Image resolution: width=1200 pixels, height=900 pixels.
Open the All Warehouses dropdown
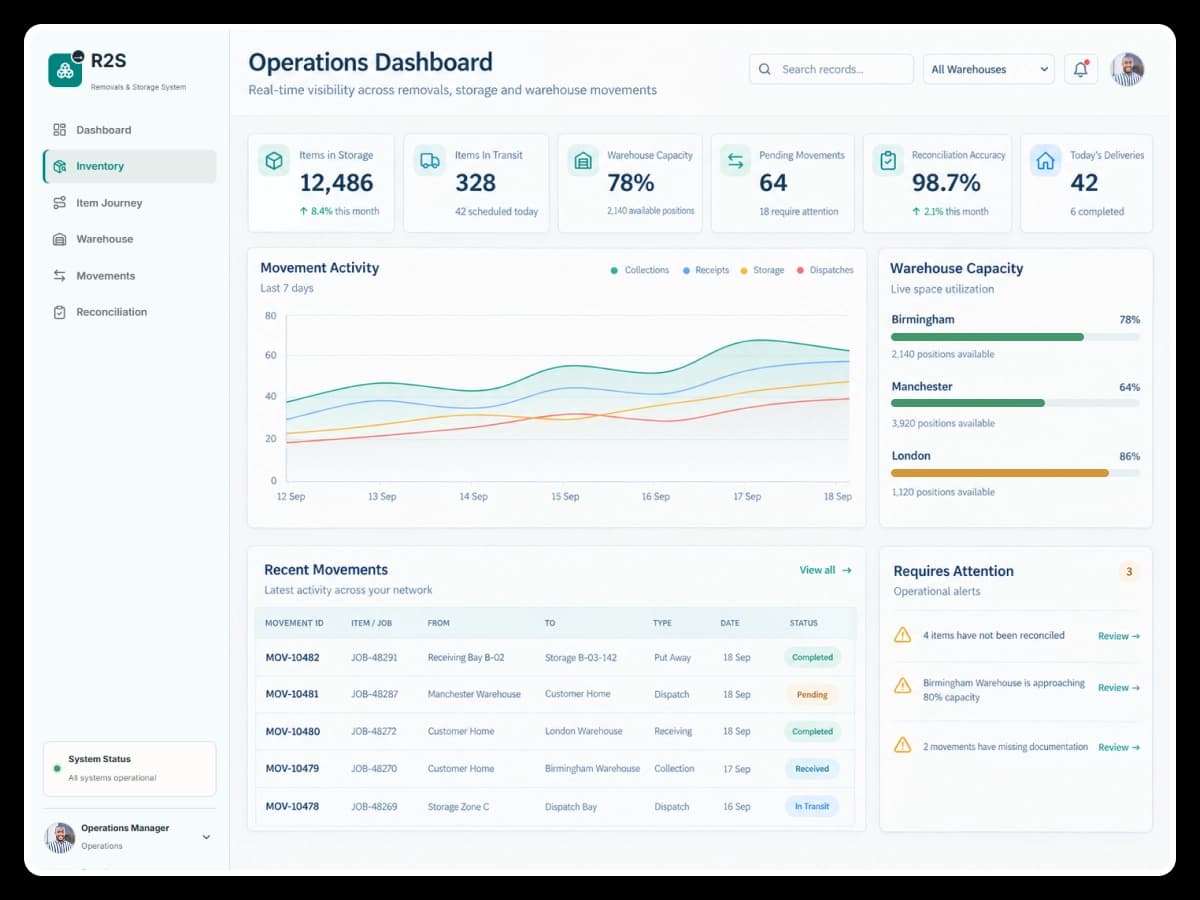tap(989, 69)
